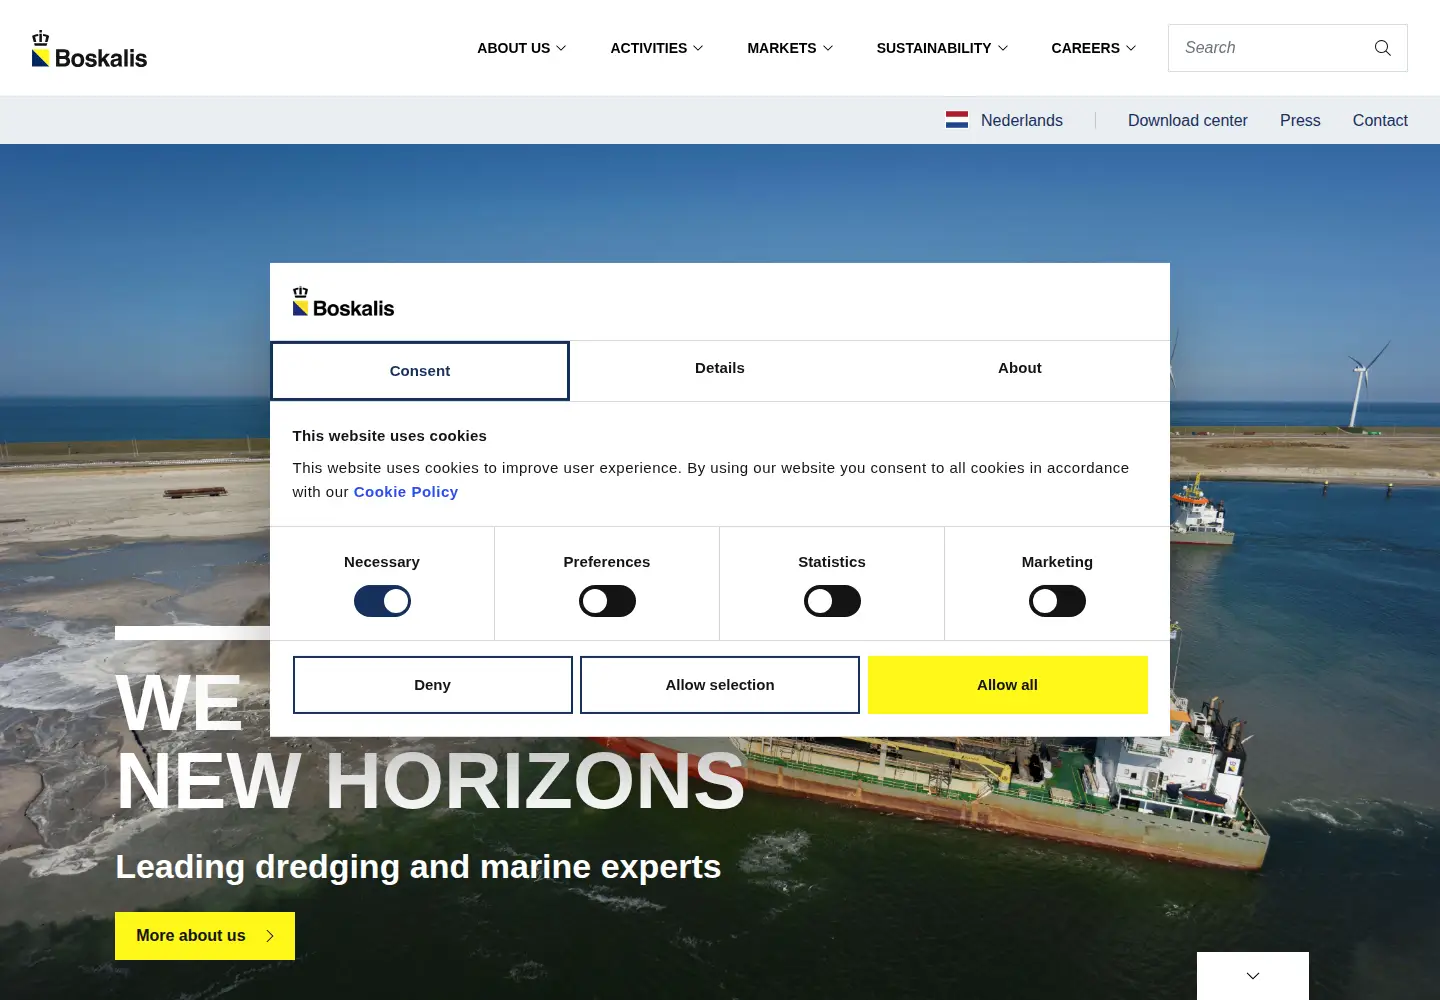Viewport: 1440px width, 1000px height.
Task: Expand the Careers menu
Action: click(1094, 48)
